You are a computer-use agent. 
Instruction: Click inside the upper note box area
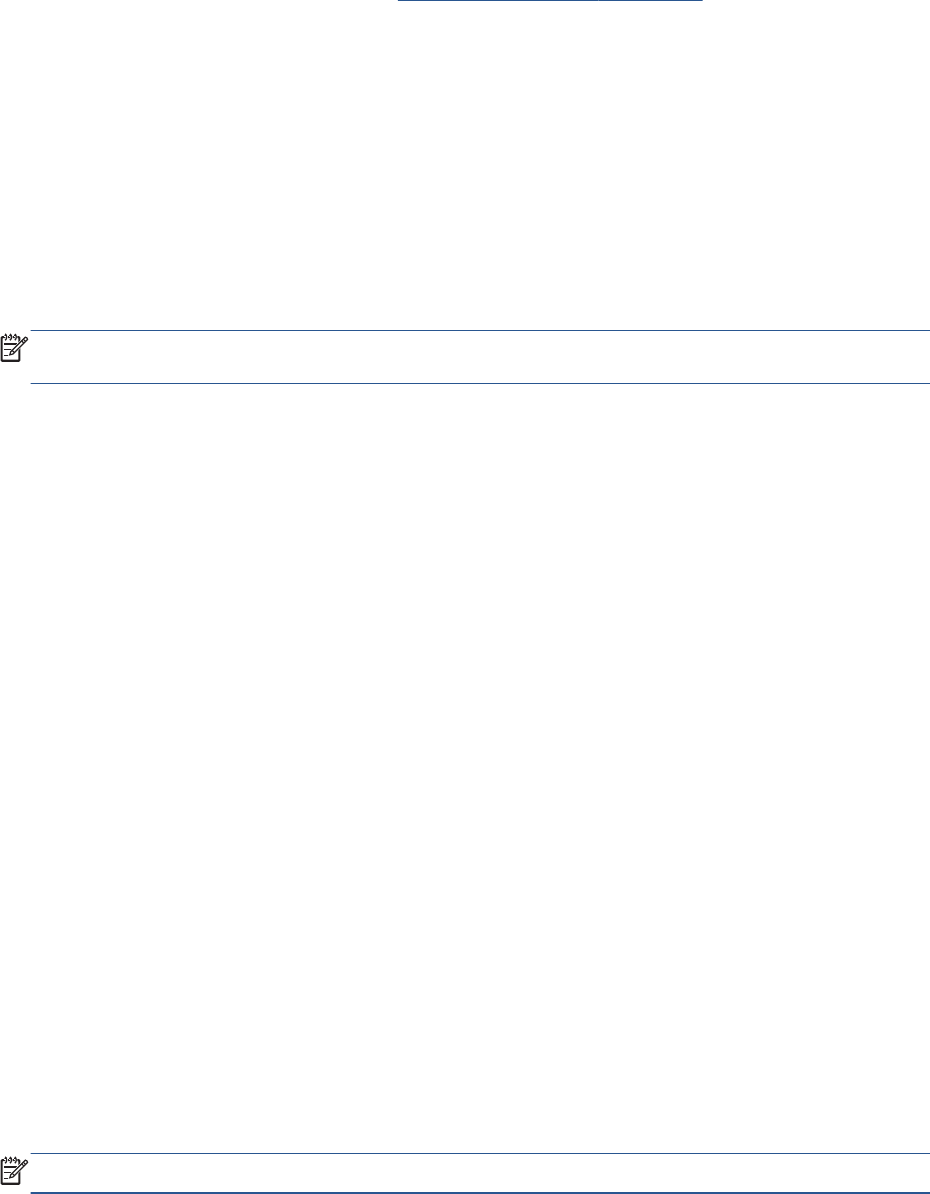[x=480, y=357]
